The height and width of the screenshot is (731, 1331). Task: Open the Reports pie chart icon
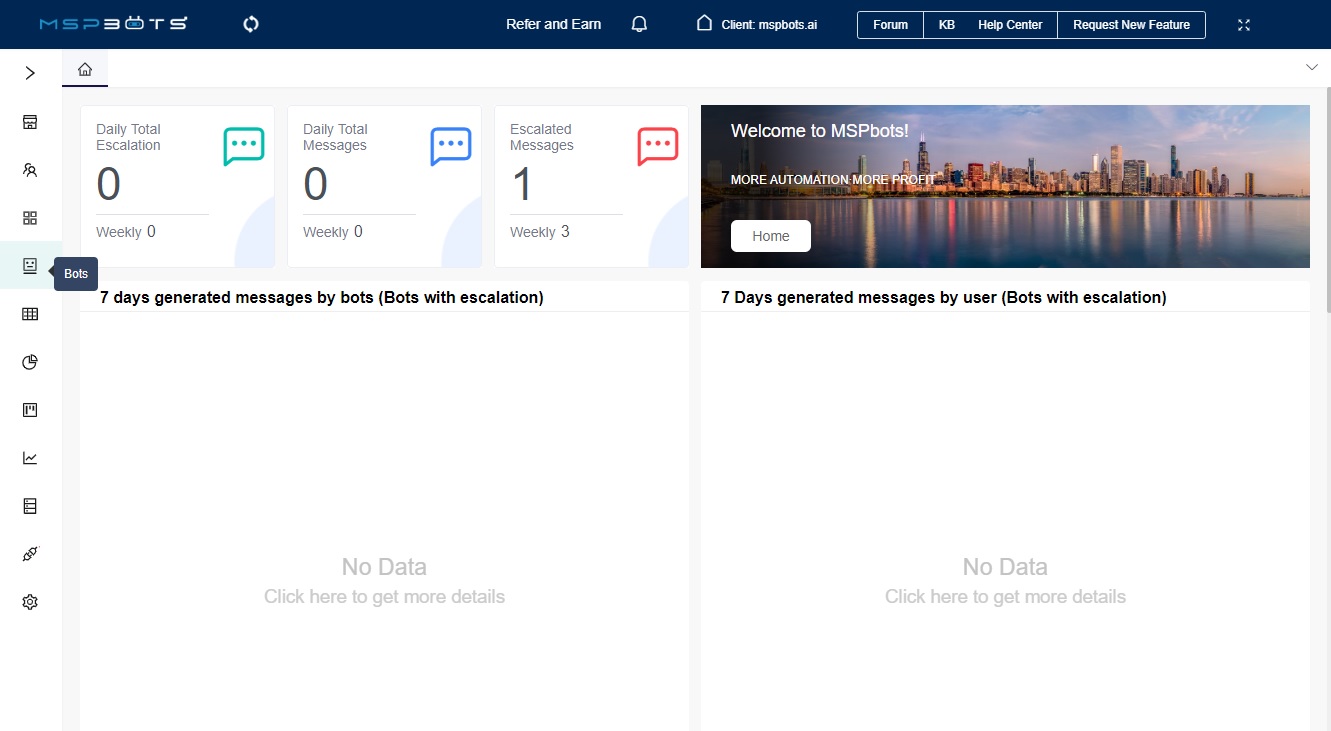pos(29,361)
